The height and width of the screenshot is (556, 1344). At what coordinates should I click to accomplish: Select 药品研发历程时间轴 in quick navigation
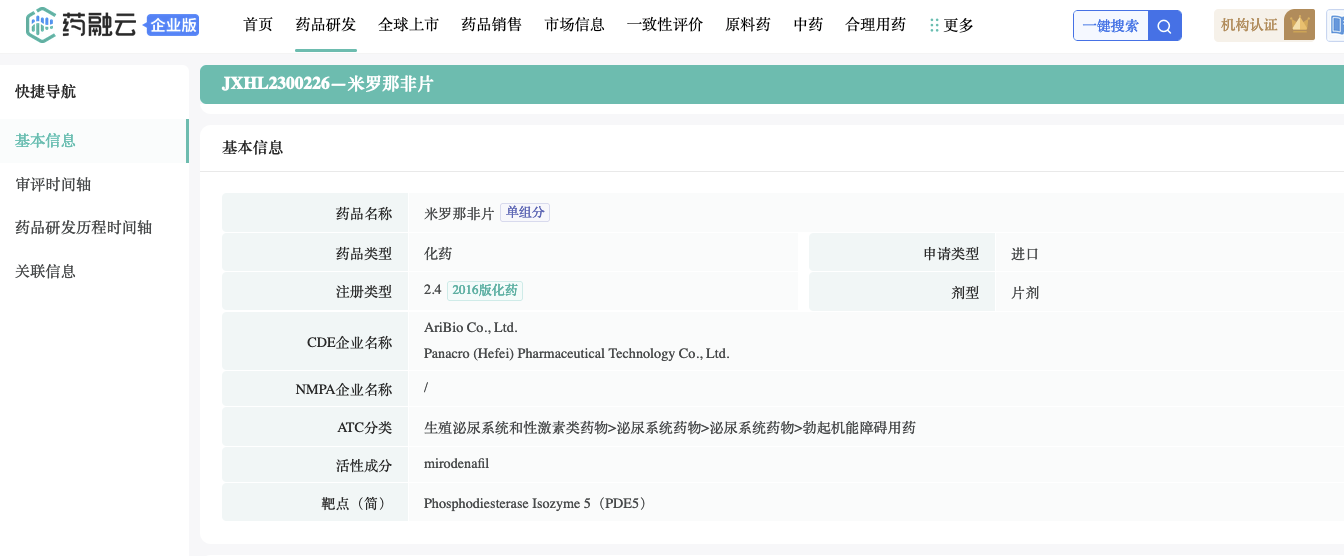[x=83, y=227]
